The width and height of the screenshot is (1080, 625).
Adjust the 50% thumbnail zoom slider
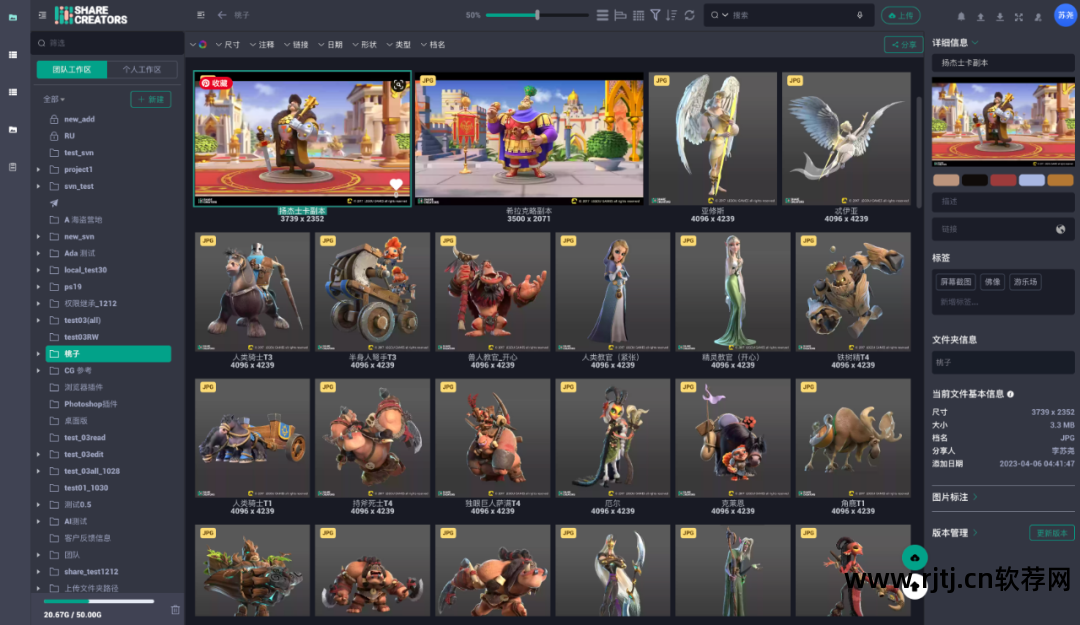537,15
